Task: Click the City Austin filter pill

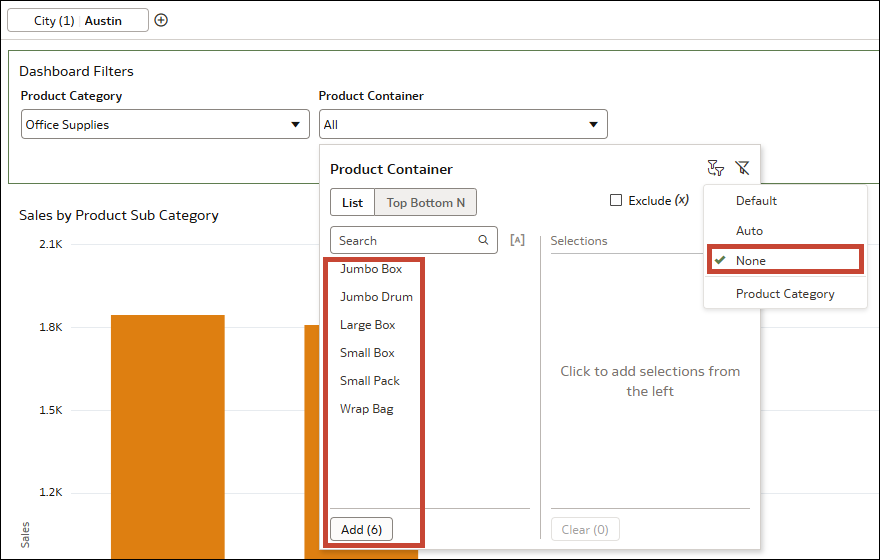Action: point(78,20)
